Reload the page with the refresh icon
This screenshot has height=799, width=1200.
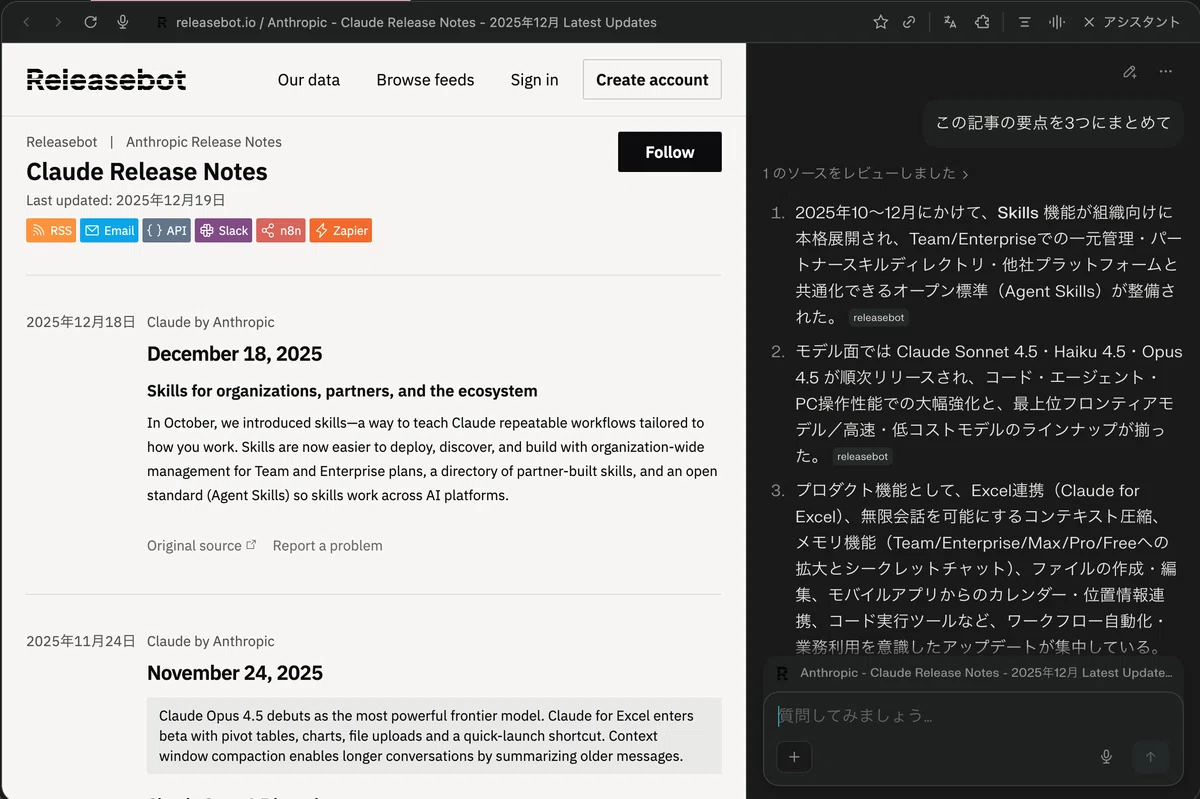(90, 22)
